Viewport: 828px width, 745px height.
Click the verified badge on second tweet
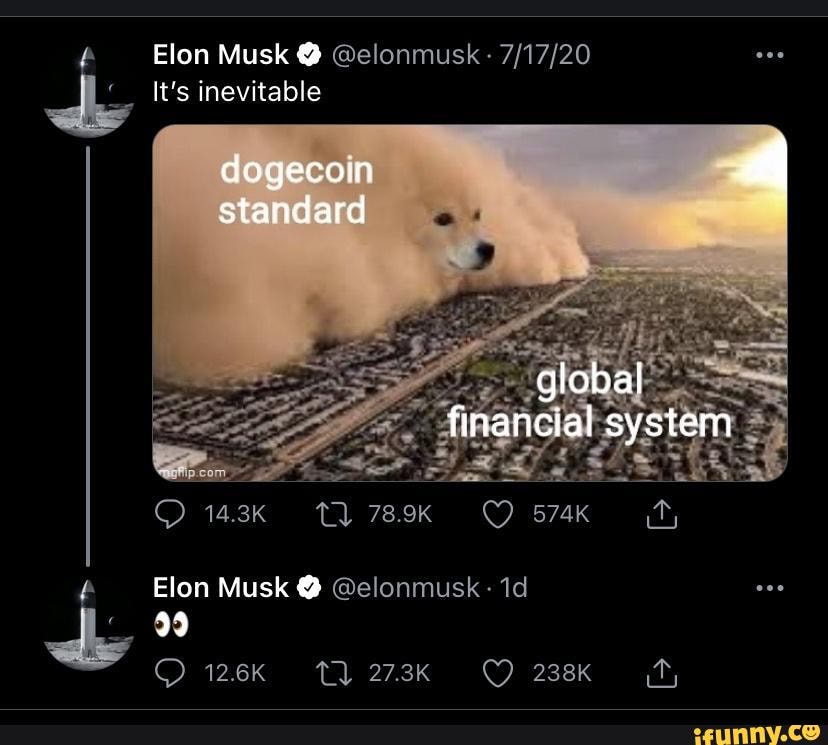click(x=309, y=588)
